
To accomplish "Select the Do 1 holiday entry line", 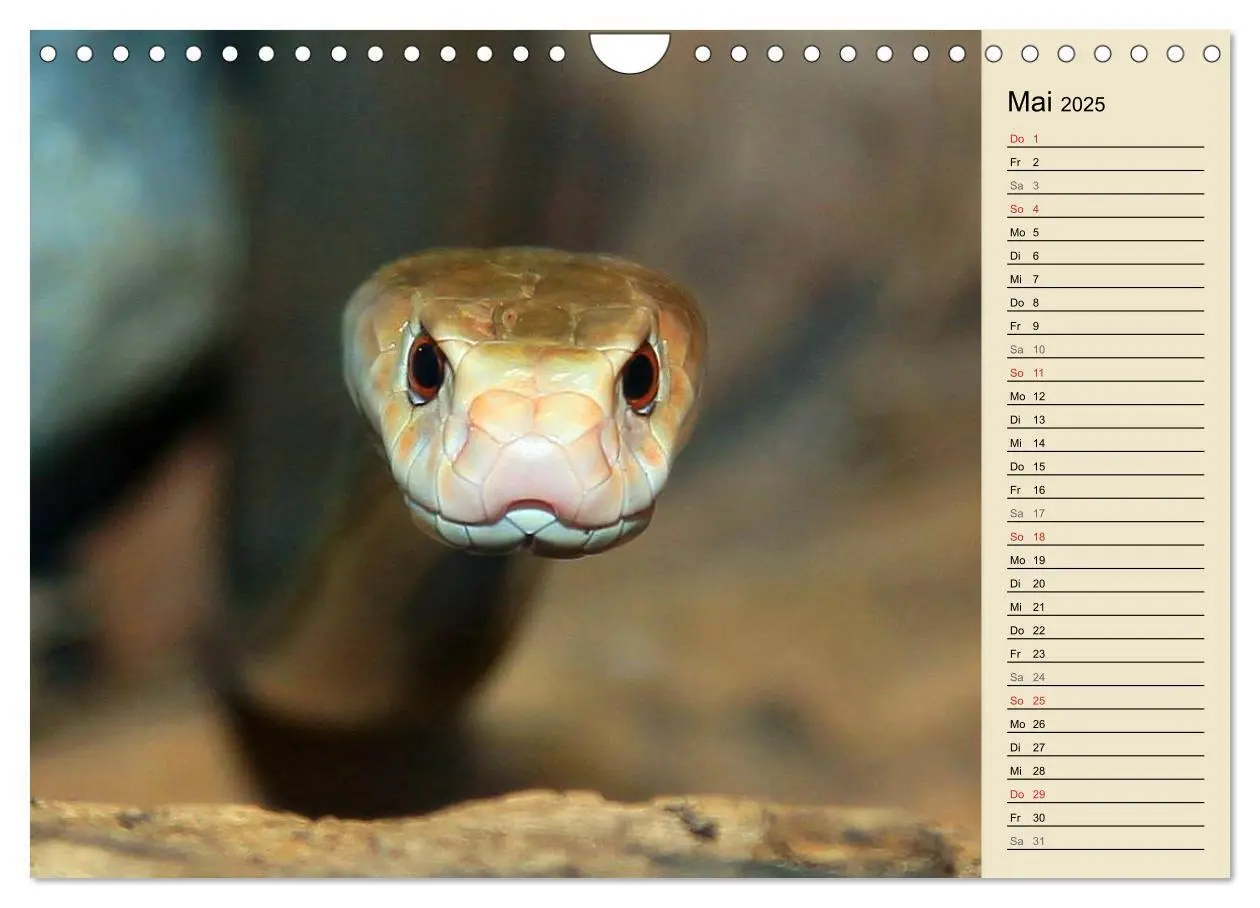I will point(1105,139).
